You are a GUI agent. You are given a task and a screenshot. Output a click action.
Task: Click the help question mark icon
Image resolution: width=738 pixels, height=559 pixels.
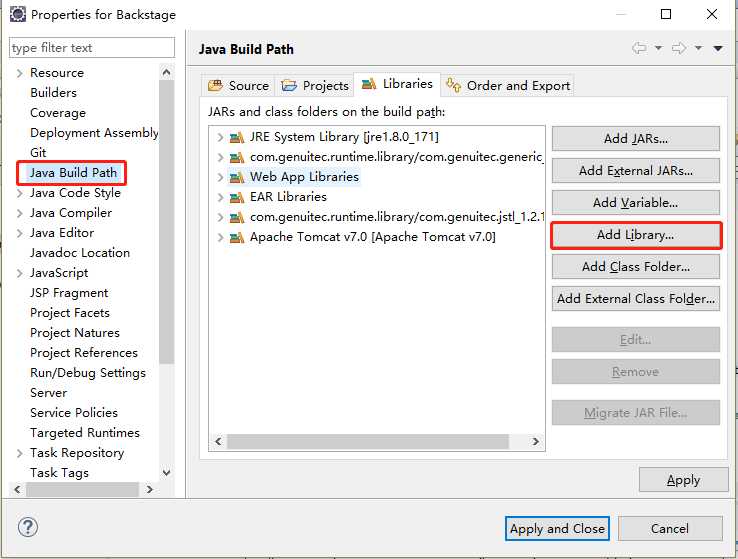tap(28, 528)
